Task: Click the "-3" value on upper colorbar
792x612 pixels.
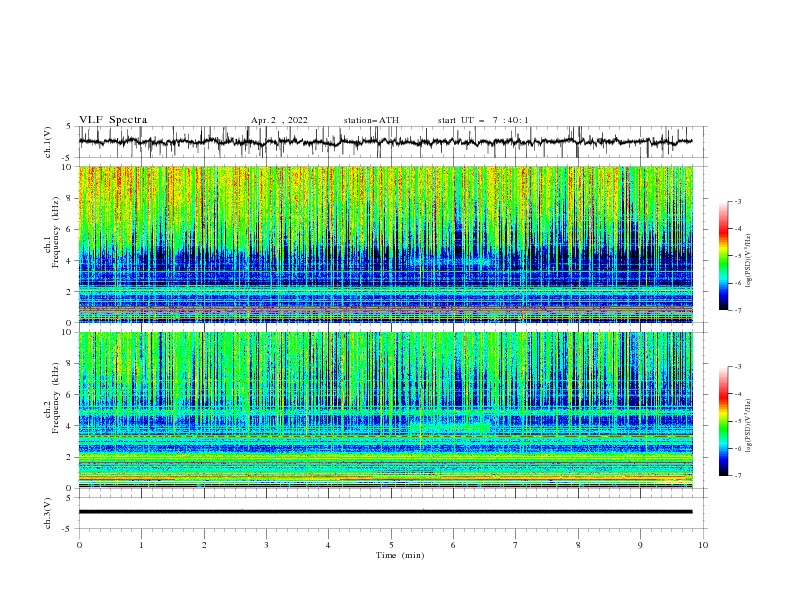Action: 737,201
